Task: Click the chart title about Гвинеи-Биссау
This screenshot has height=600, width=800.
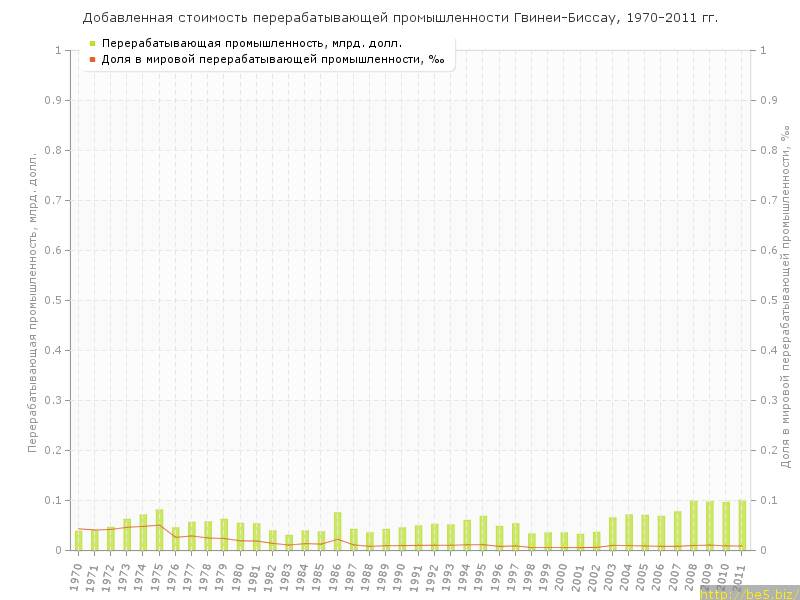Action: (400, 18)
